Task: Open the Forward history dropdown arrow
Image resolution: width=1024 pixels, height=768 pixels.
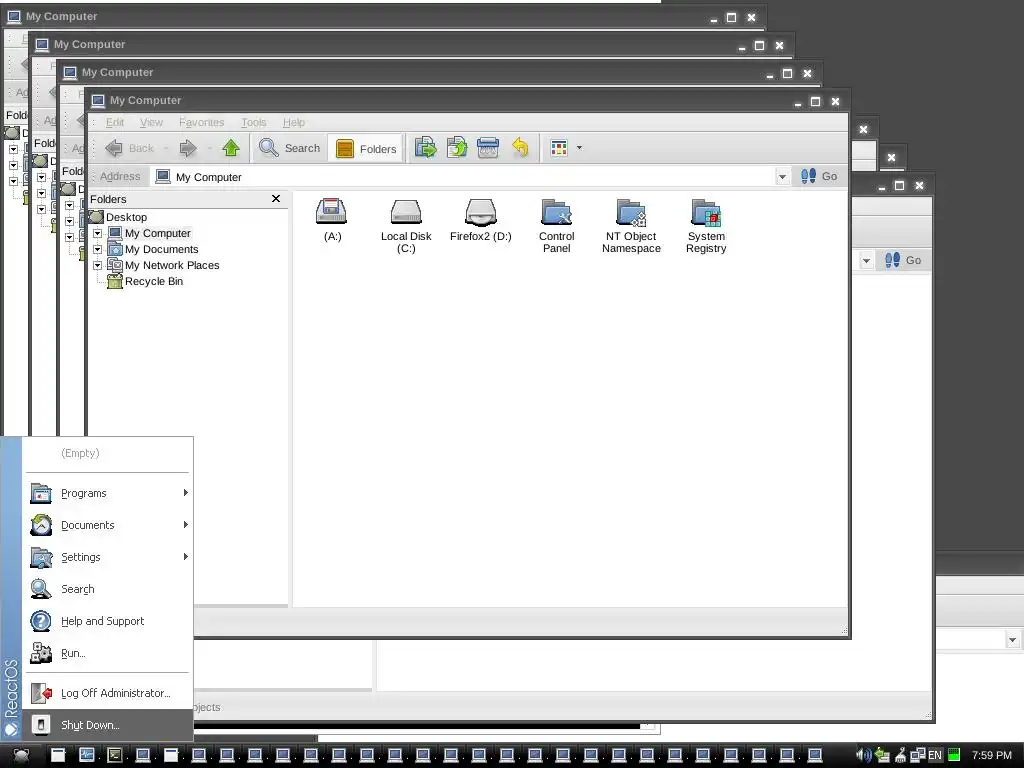Action: [x=210, y=149]
